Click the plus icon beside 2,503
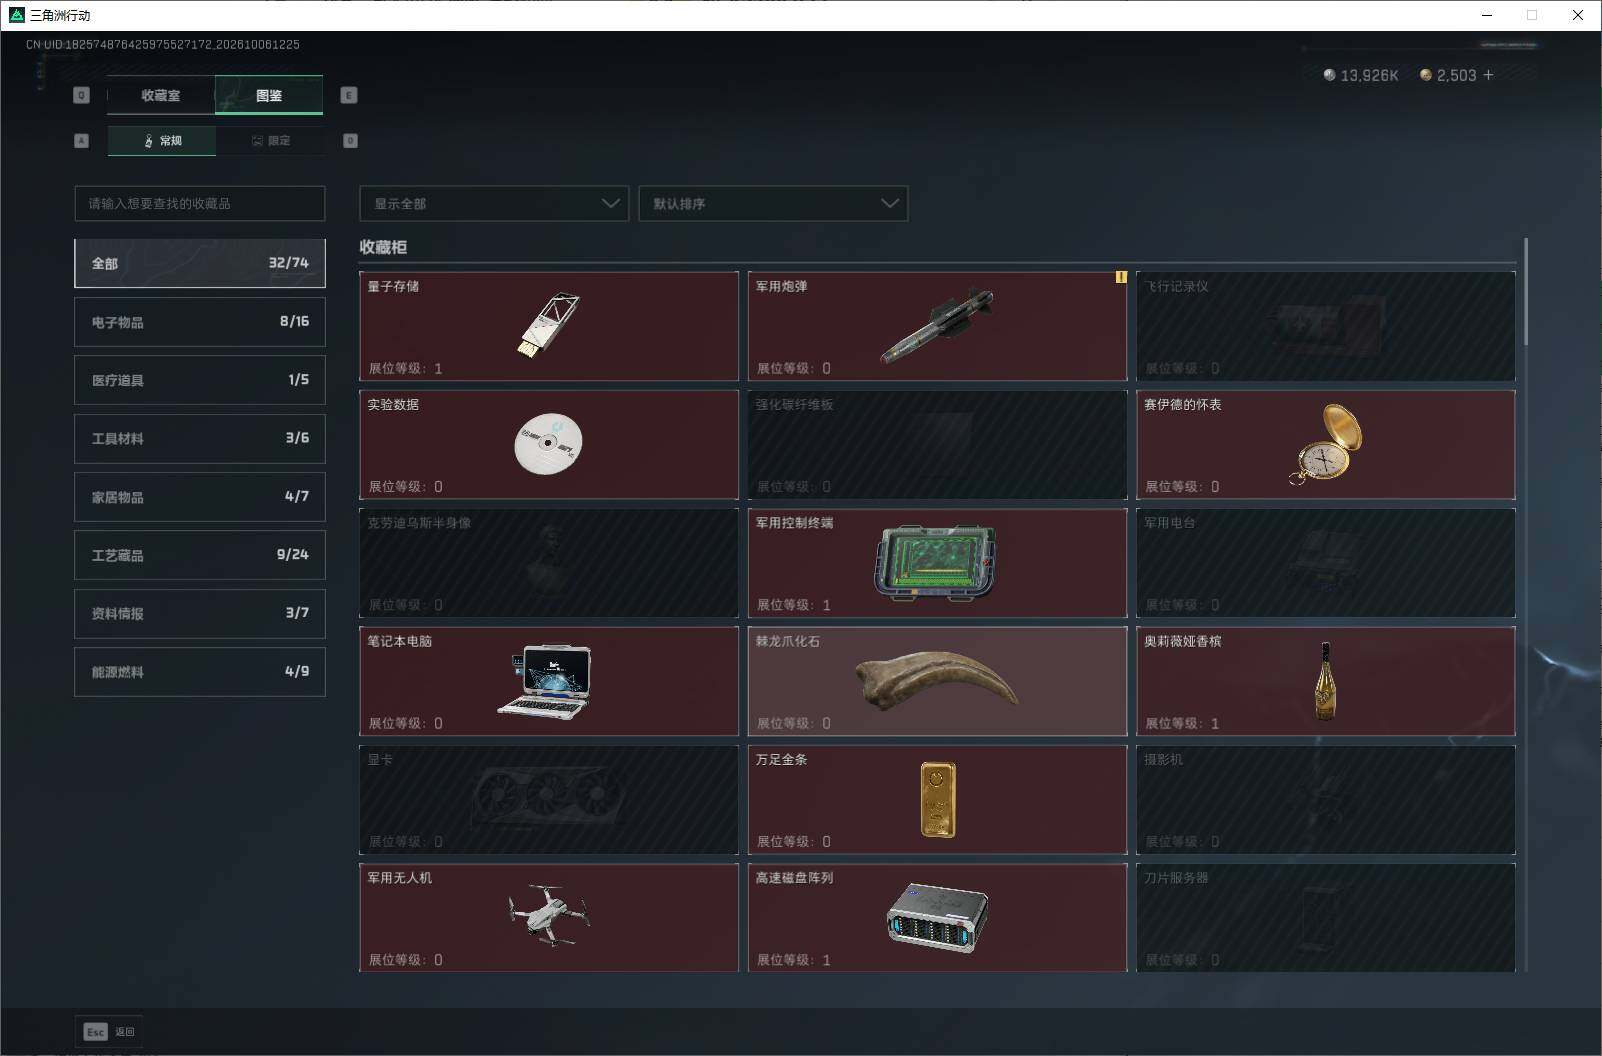Viewport: 1602px width, 1056px height. point(1488,75)
